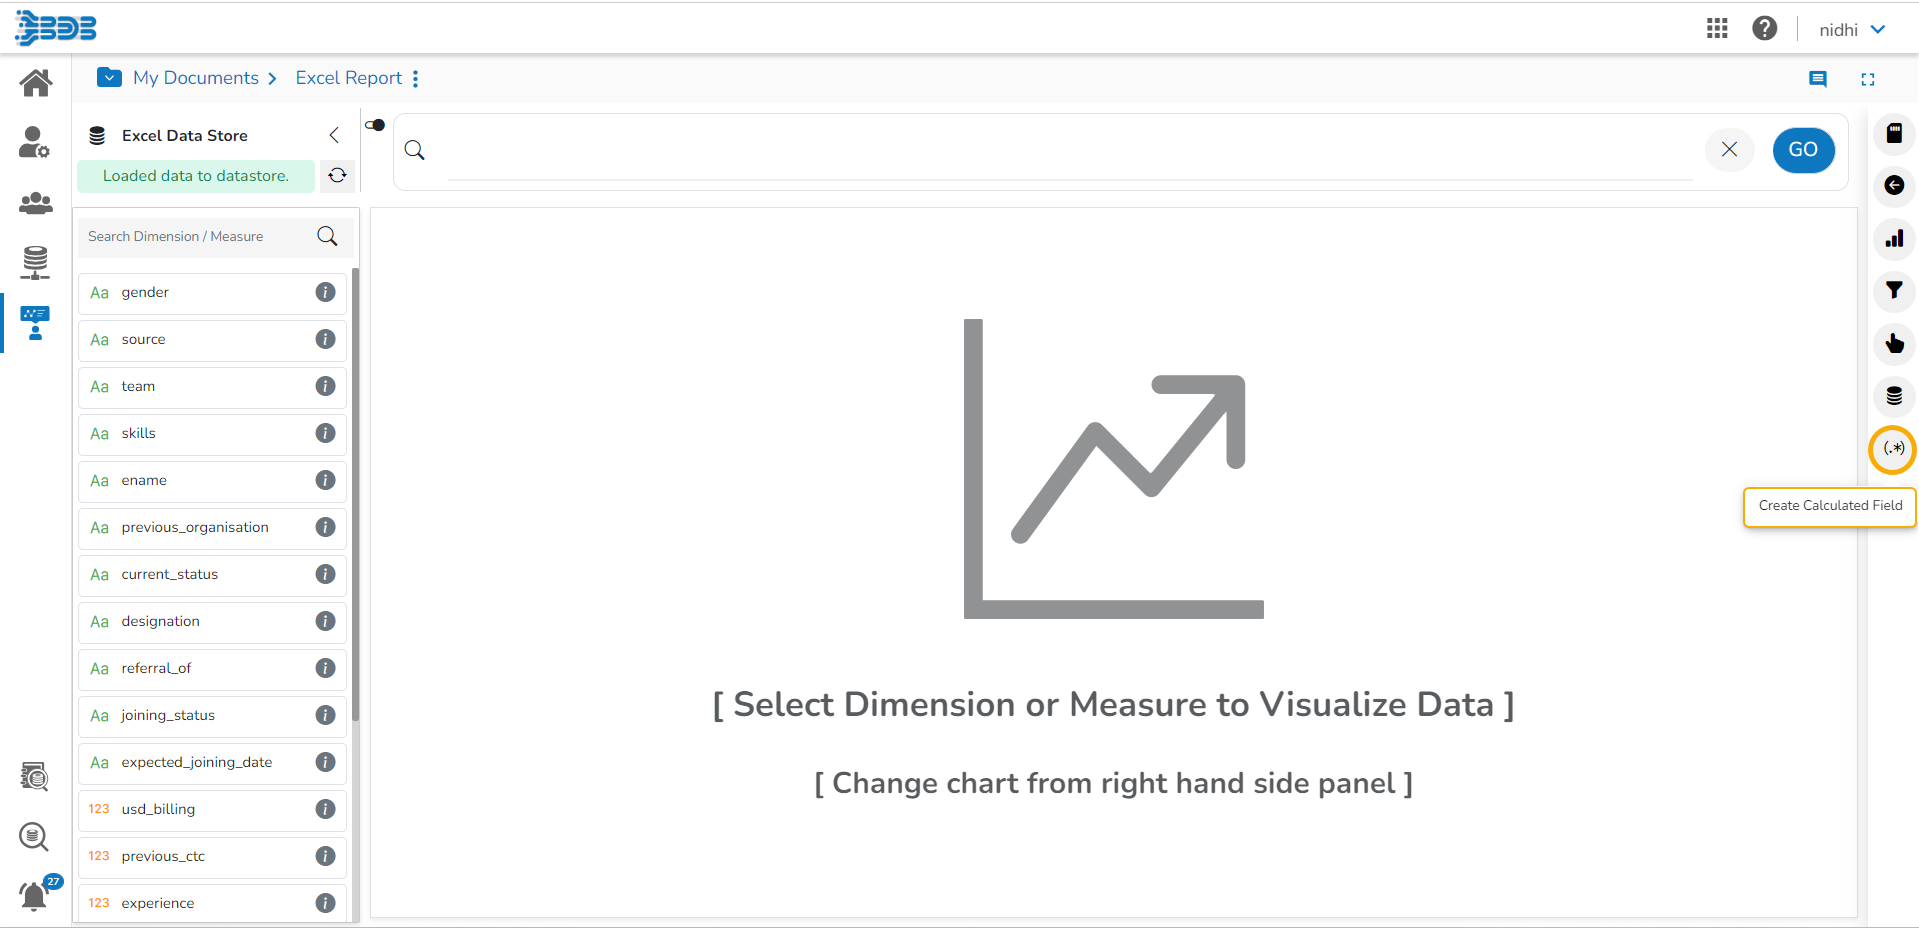This screenshot has height=928, width=1919.
Task: Open the comments icon
Action: [x=1817, y=79]
